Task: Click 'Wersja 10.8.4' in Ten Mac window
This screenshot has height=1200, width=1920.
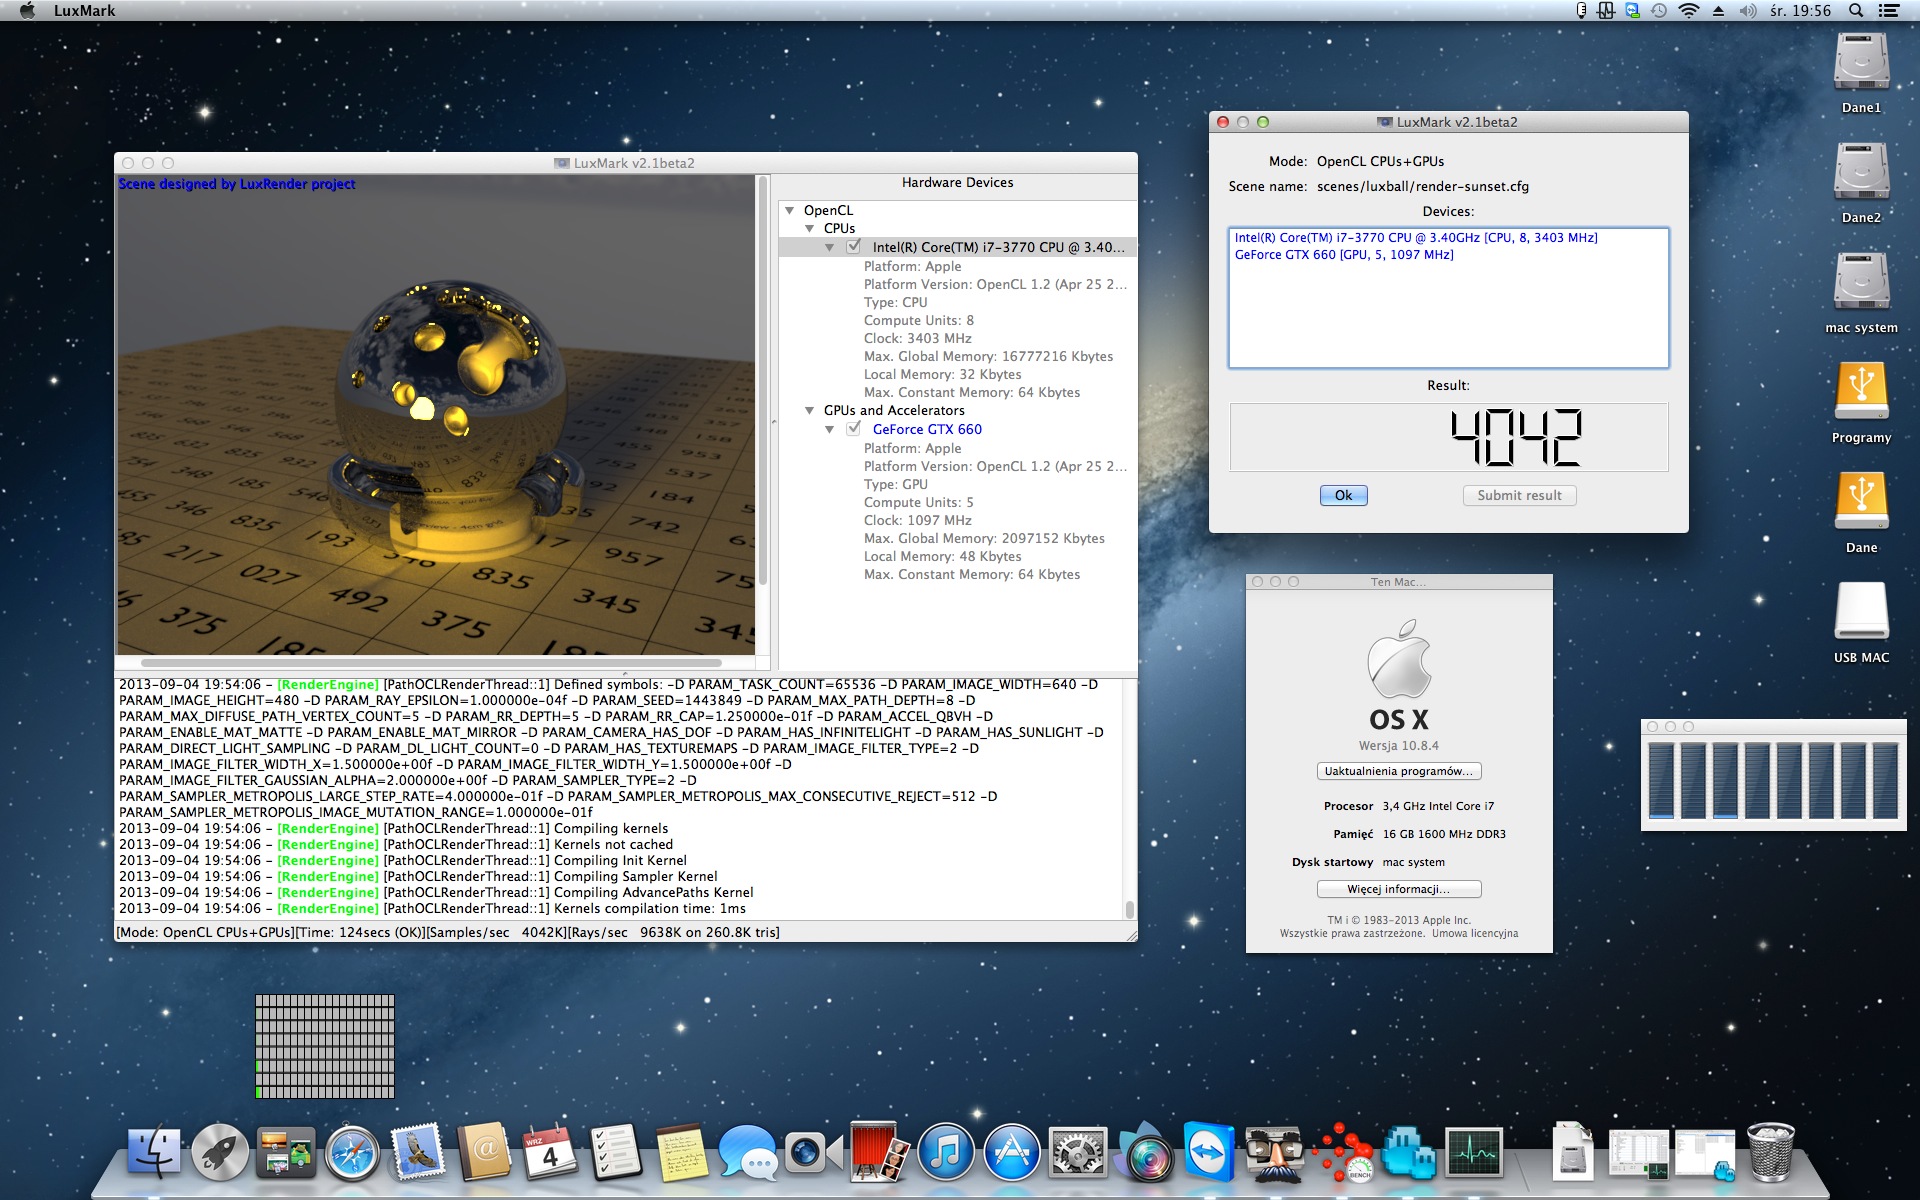Action: 1398,745
